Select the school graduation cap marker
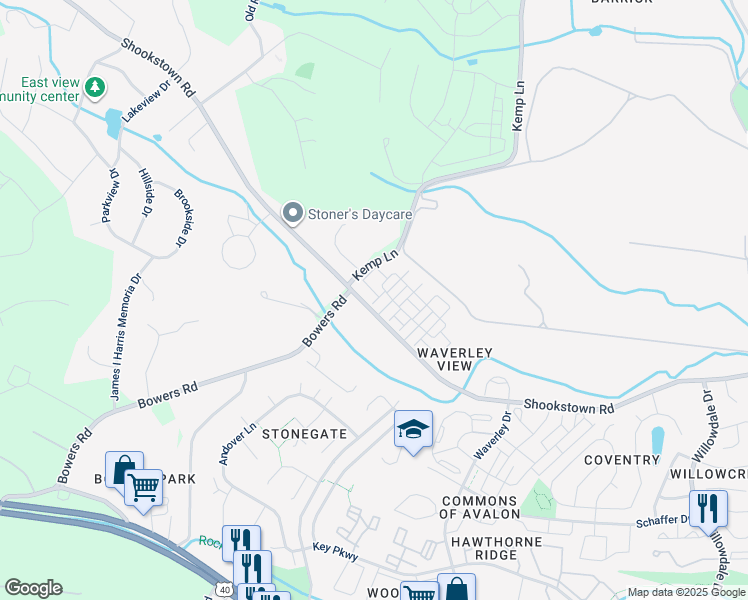The width and height of the screenshot is (748, 600). click(414, 430)
